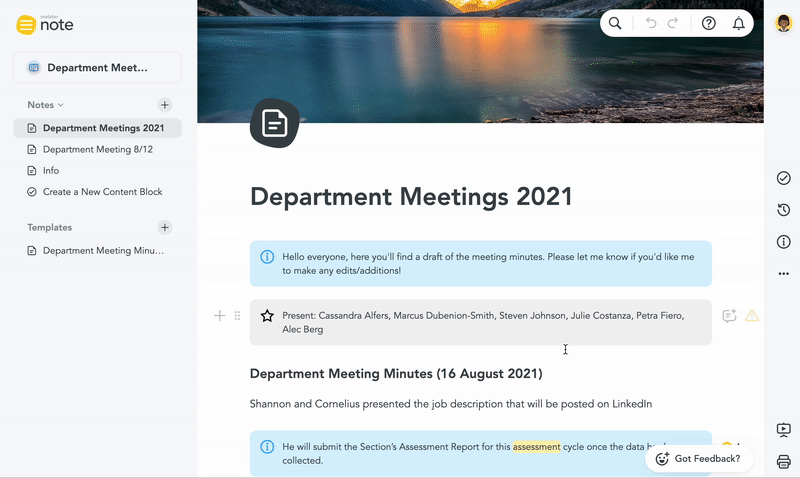
Task: Click the Shannon and Cornelius paragraph
Action: [x=451, y=404]
